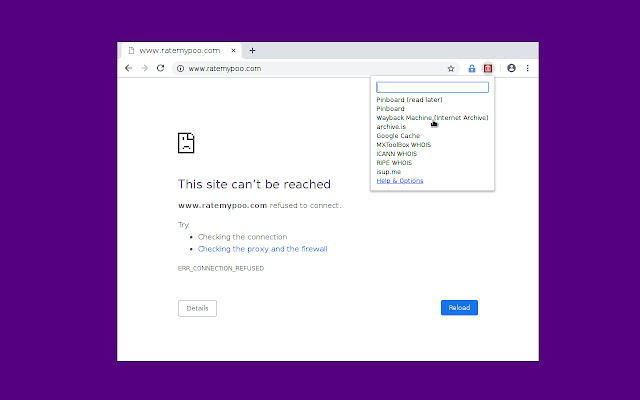Choose the plain Pinboard entry
Viewport: 640px width, 400px height.
click(x=390, y=109)
